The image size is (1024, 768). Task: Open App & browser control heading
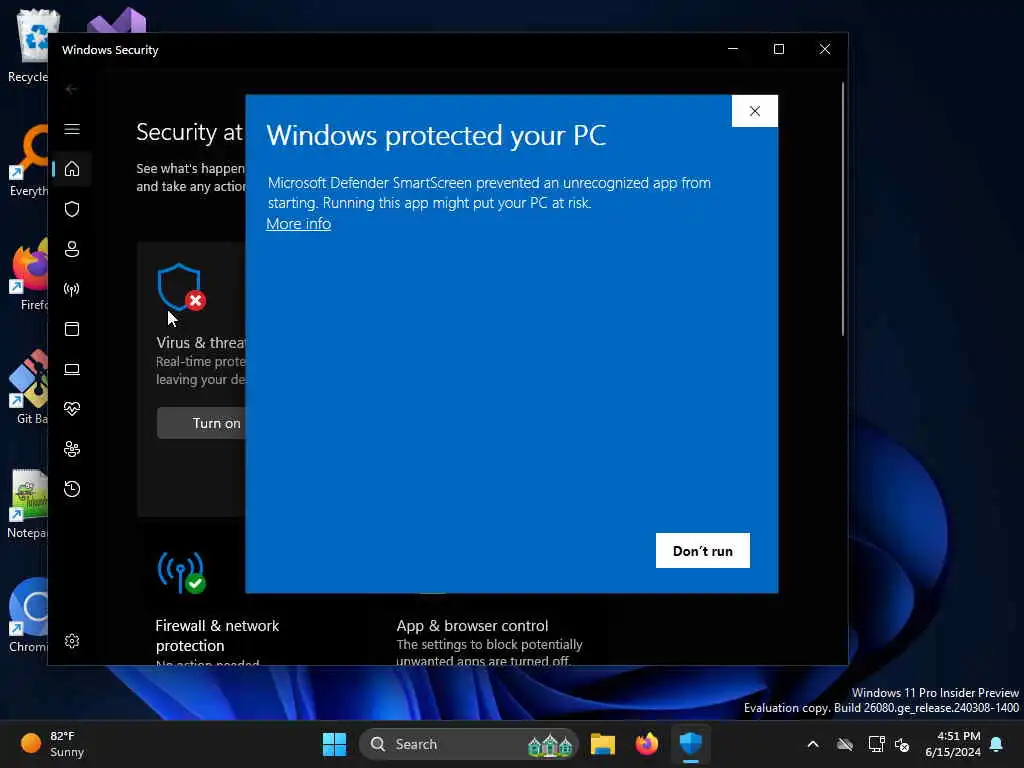(472, 626)
